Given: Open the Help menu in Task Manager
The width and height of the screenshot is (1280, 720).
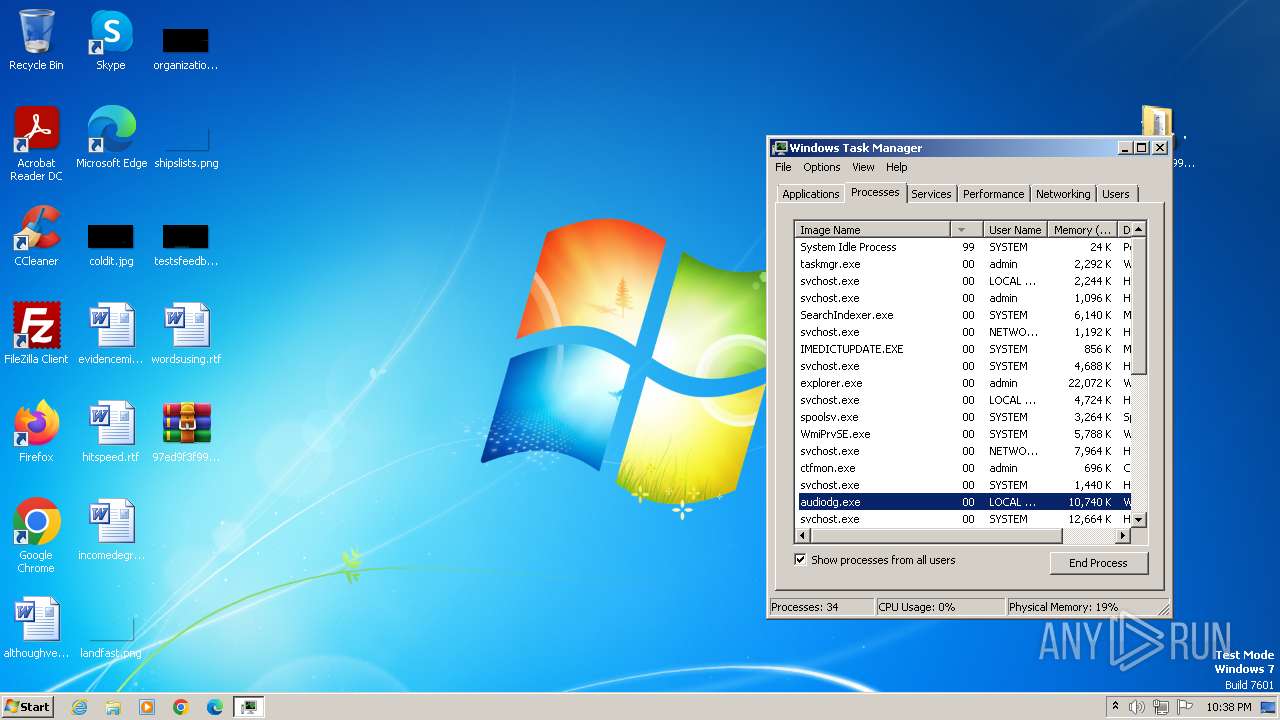Looking at the screenshot, I should (897, 167).
